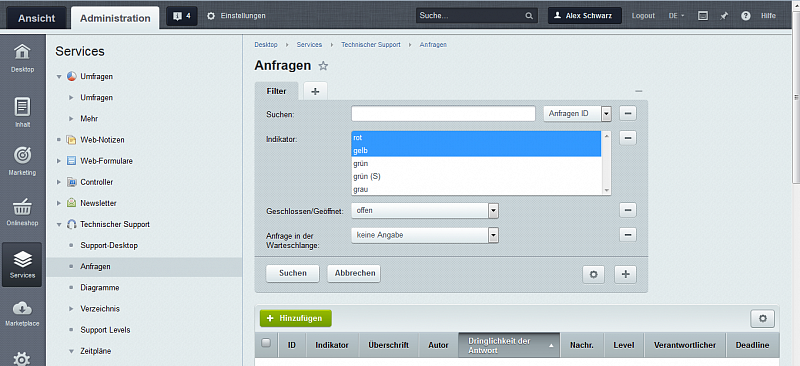This screenshot has height=366, width=800.
Task: Remove the Indikator filter row
Action: coord(628,138)
